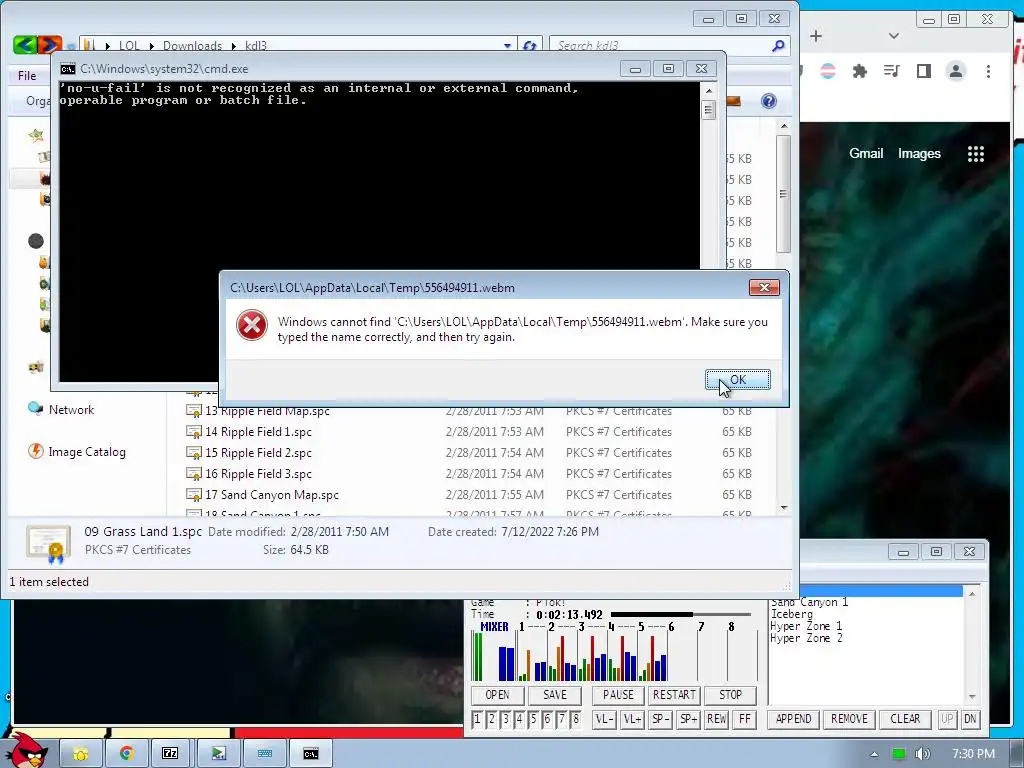Open Chrome three-dot menu

988,71
